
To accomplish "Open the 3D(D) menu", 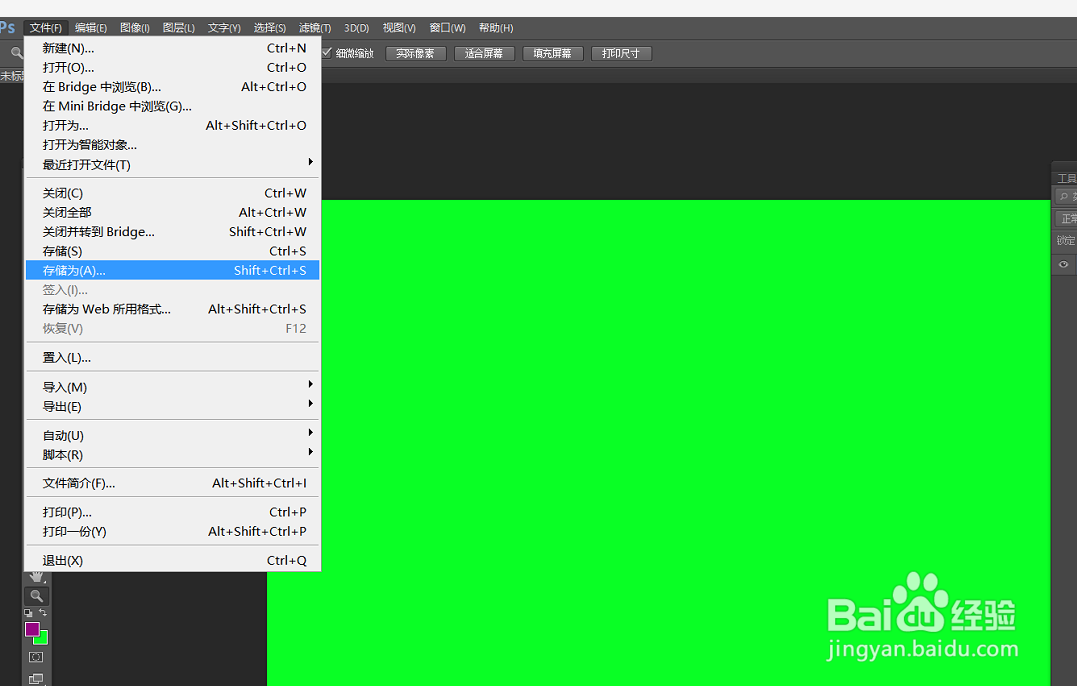I will pyautogui.click(x=356, y=28).
